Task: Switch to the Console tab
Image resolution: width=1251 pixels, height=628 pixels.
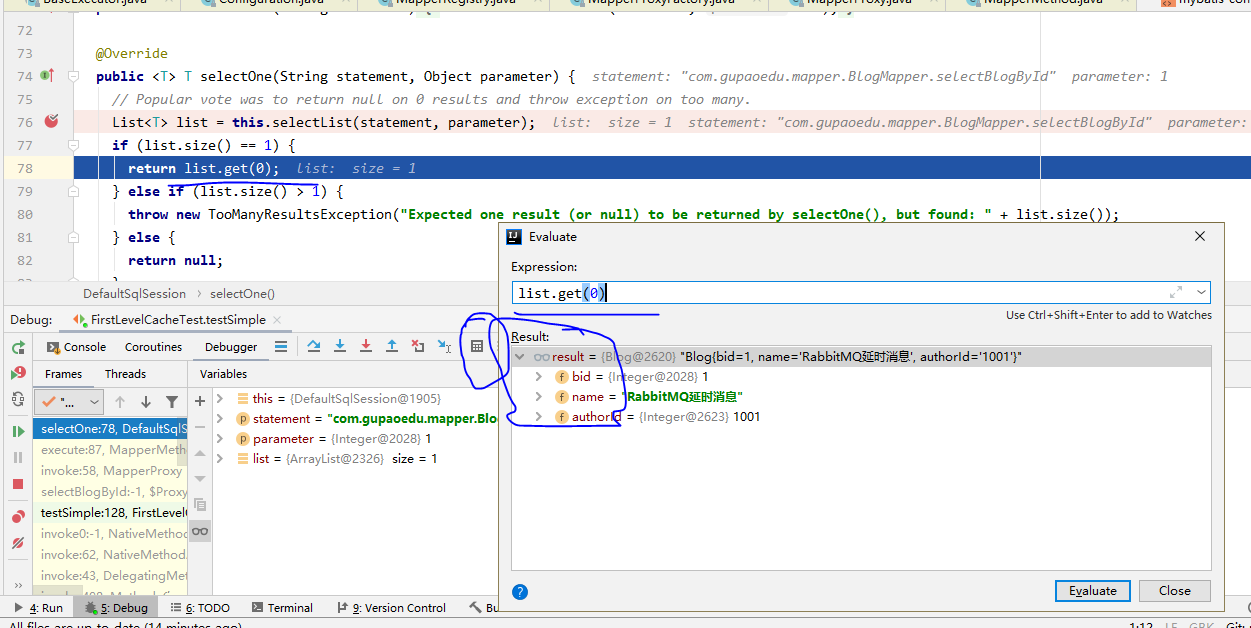Action: click(77, 347)
